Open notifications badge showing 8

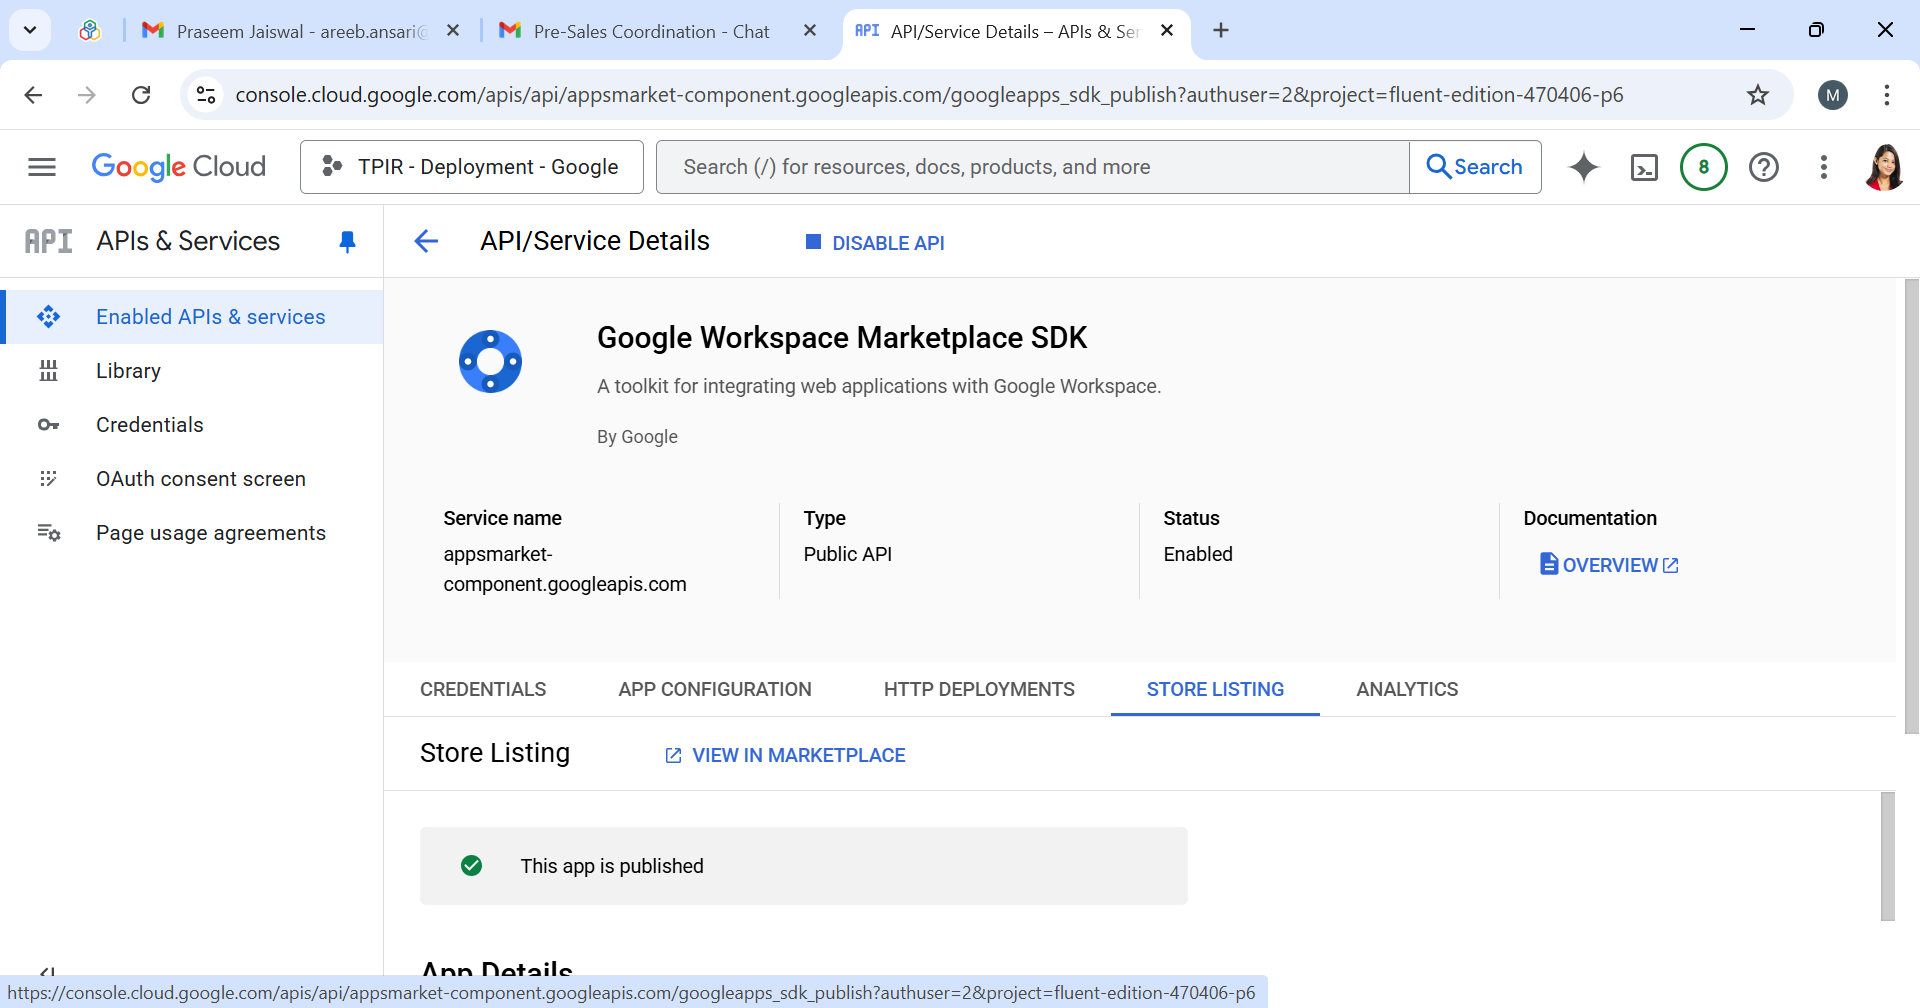[x=1704, y=167]
